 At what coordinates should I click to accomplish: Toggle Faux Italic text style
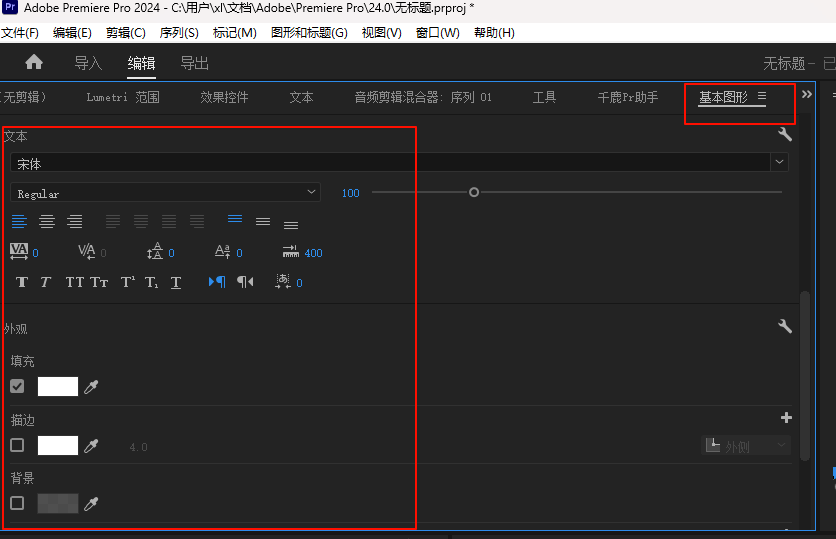point(46,282)
